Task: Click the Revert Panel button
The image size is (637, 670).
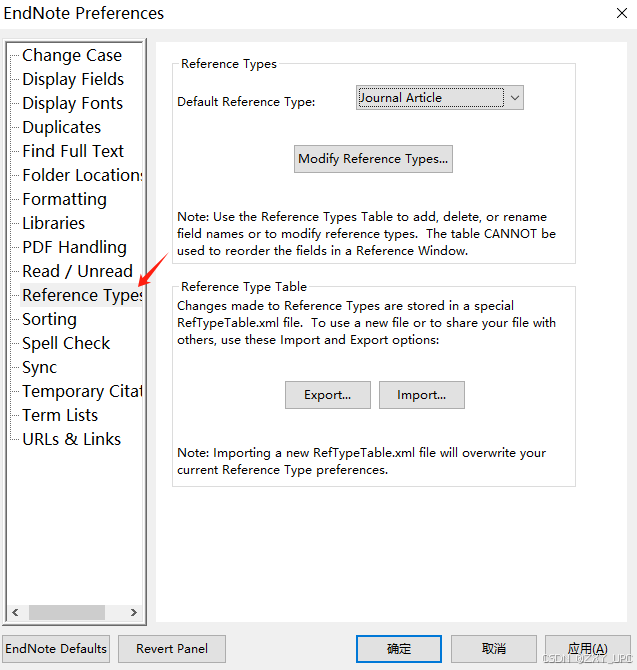Action: click(172, 649)
